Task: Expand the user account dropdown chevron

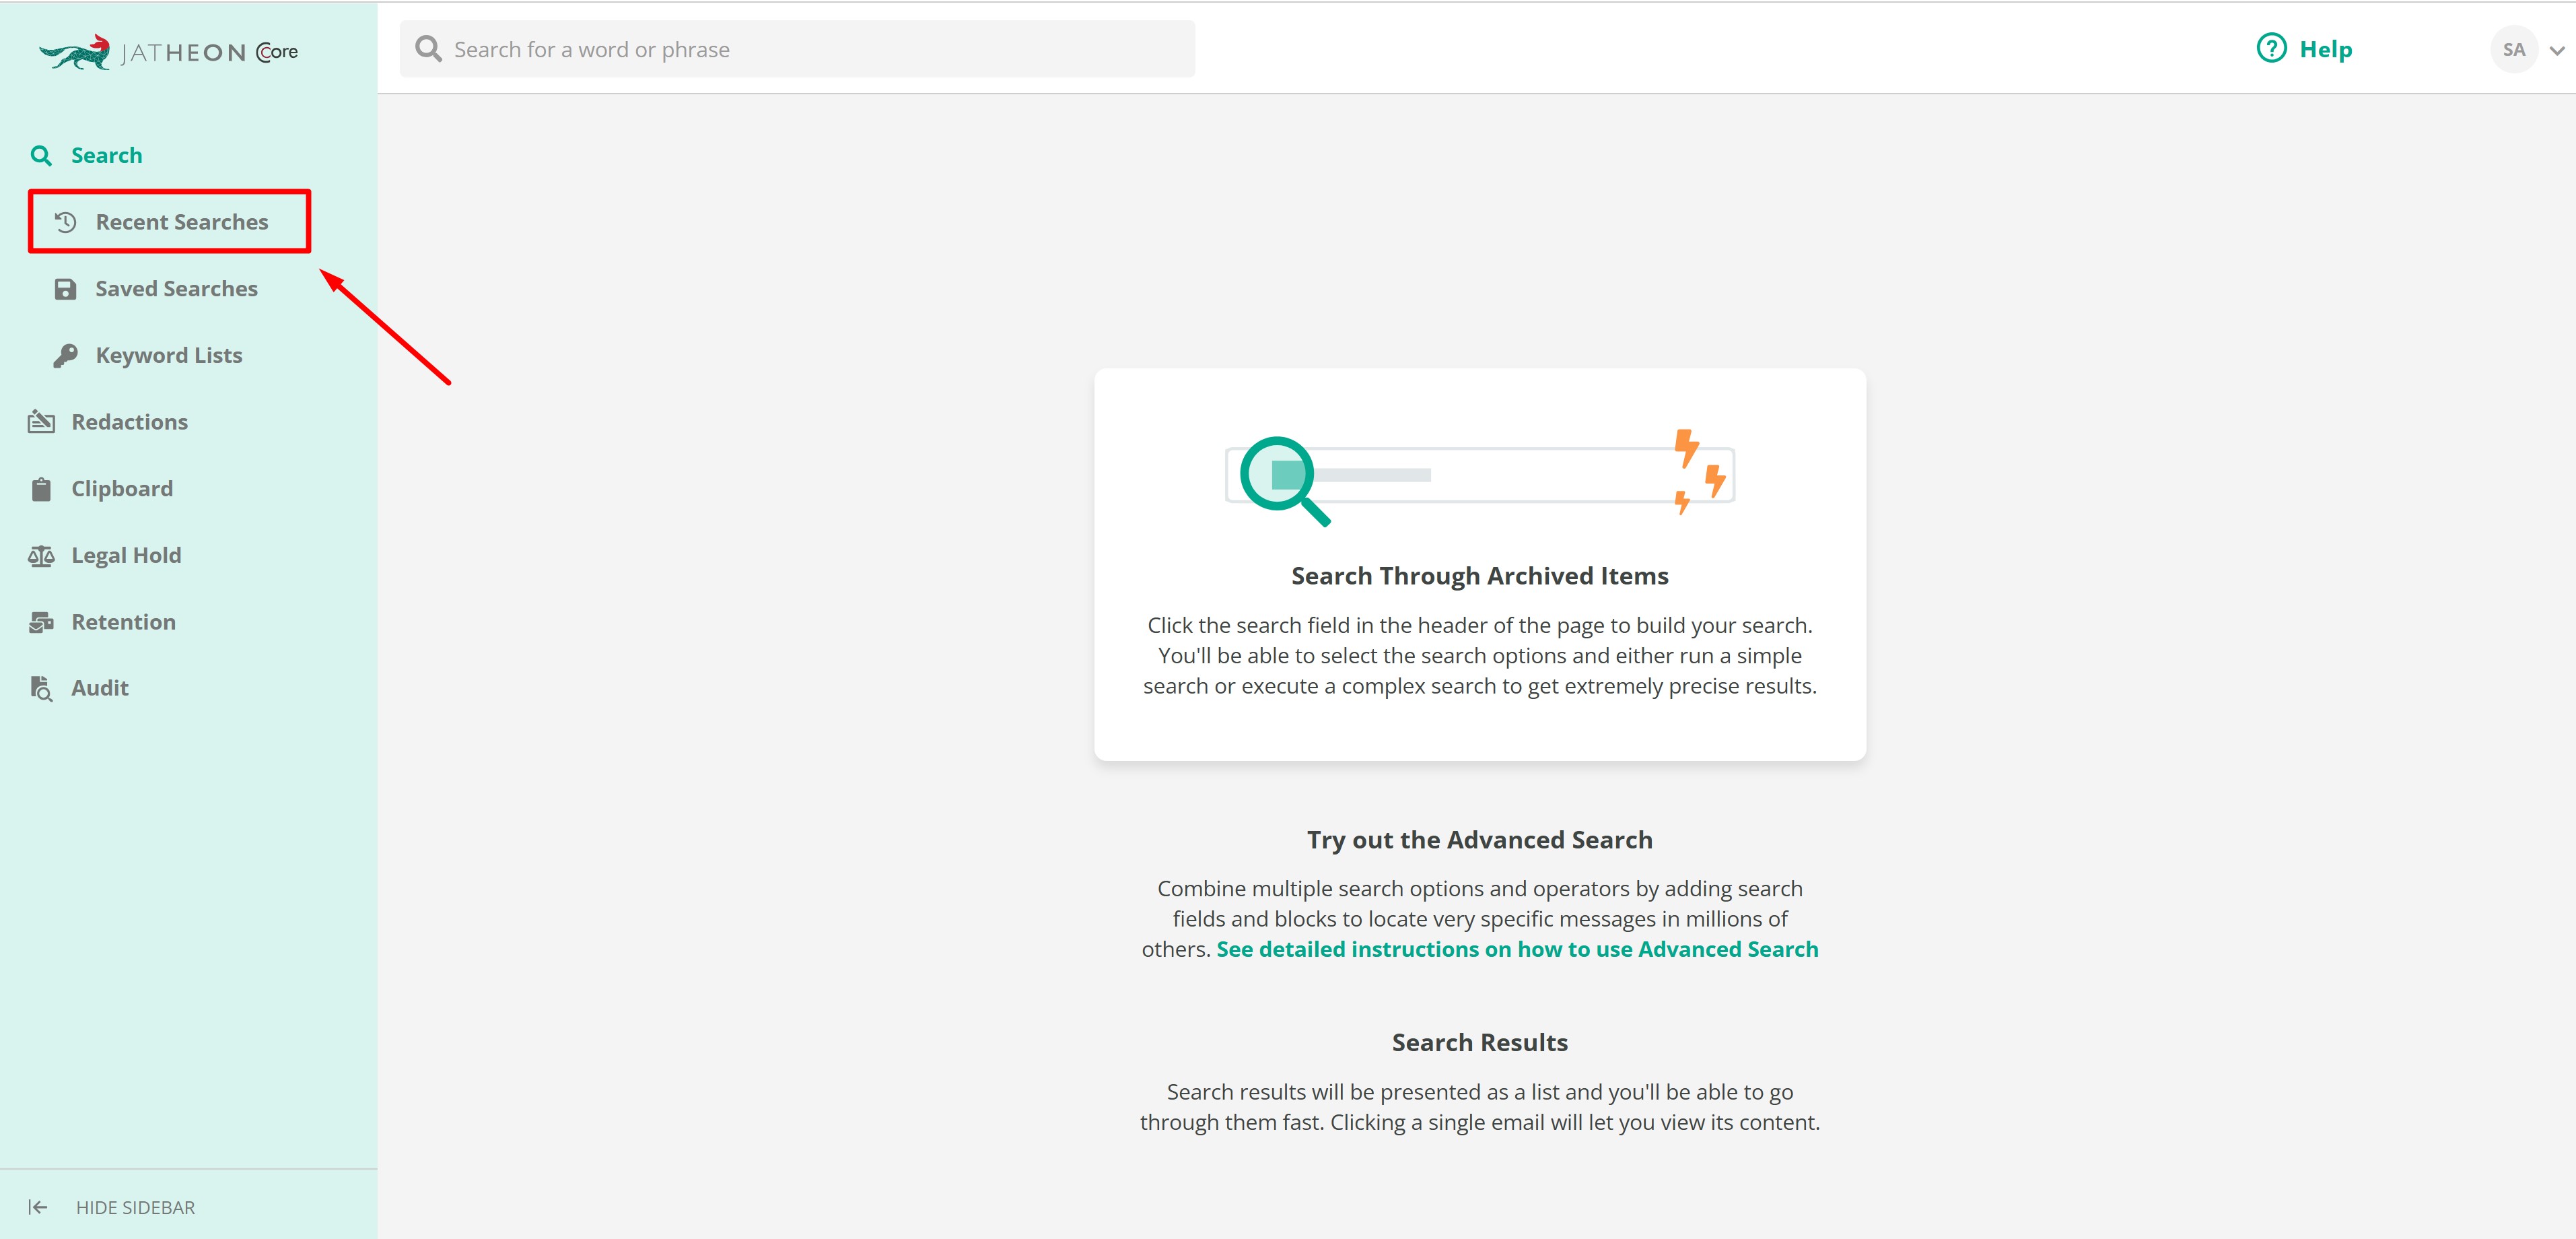Action: point(2557,50)
